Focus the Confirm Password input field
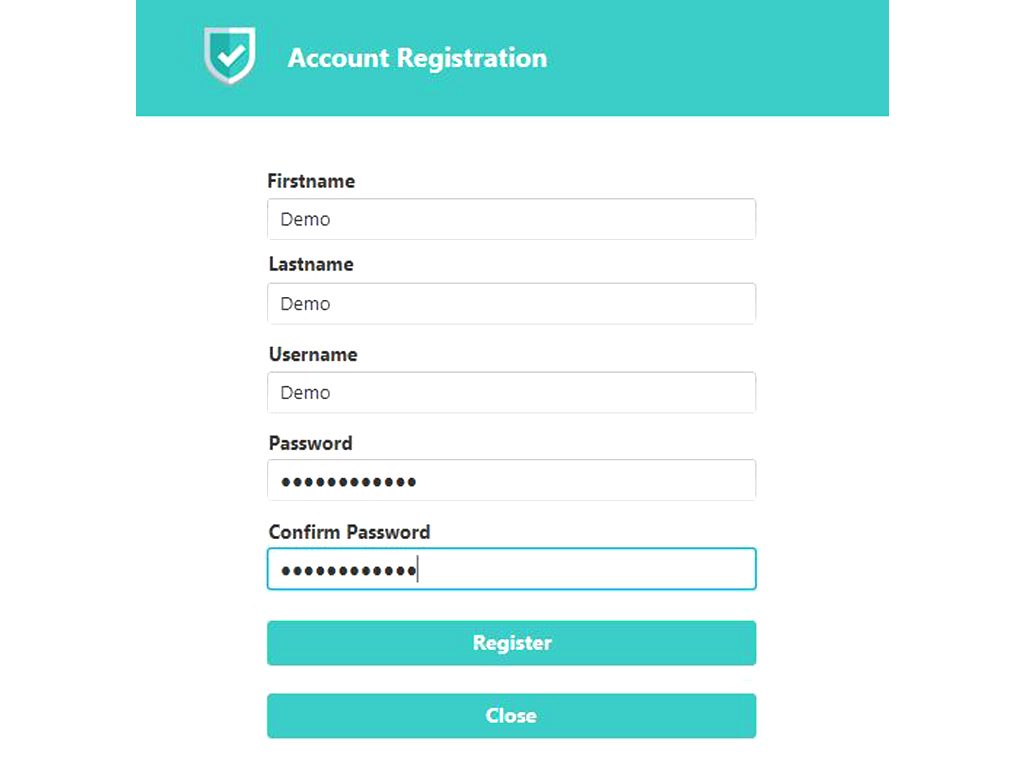Image resolution: width=1025 pixels, height=767 pixels. [511, 569]
